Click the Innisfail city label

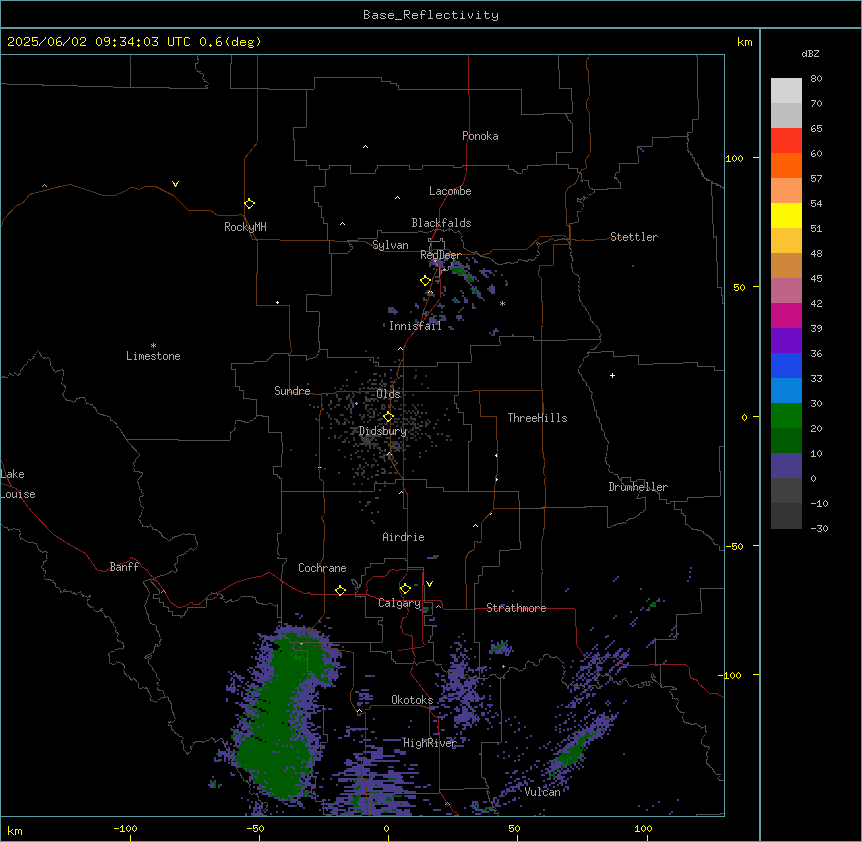coord(415,326)
